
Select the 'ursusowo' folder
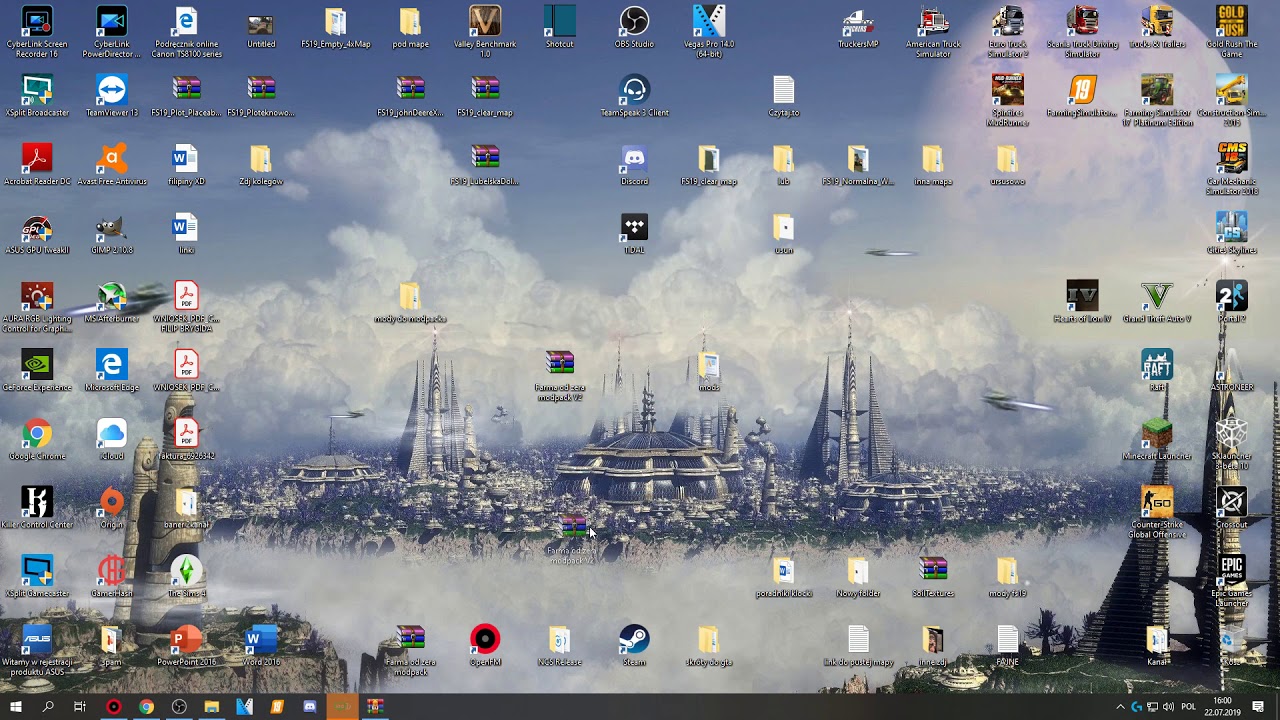1007,165
